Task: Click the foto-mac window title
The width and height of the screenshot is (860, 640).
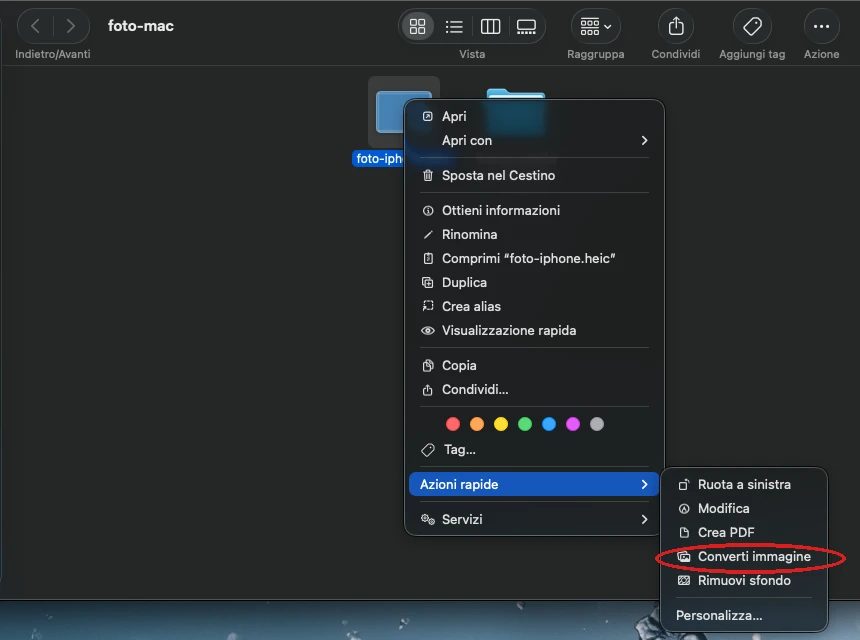Action: 141,26
